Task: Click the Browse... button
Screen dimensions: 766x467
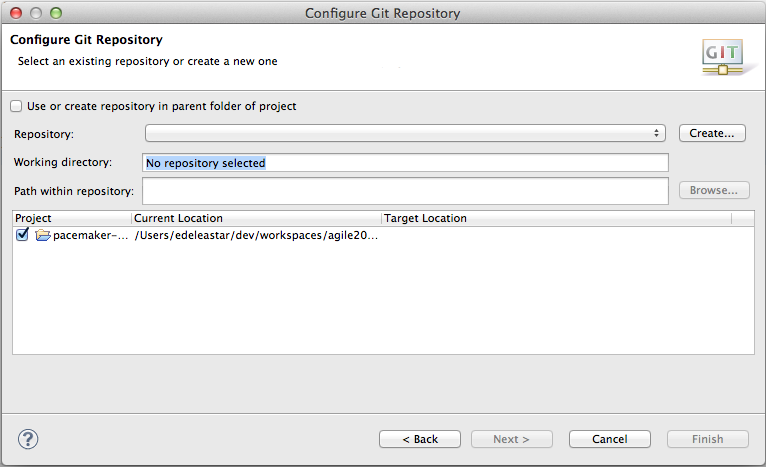Action: click(x=714, y=190)
